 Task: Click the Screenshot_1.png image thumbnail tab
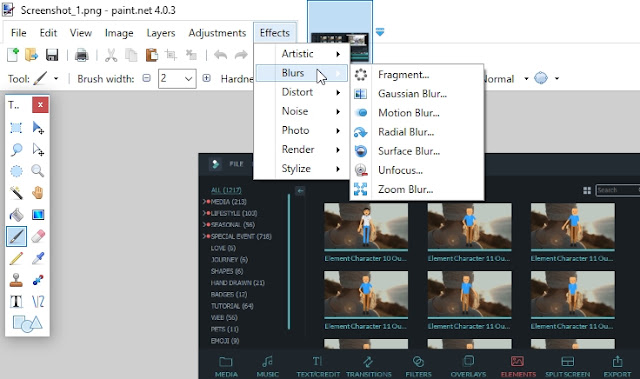pyautogui.click(x=340, y=31)
